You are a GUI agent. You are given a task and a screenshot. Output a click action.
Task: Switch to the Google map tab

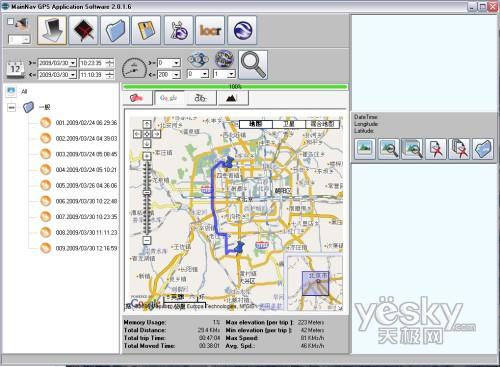169,98
